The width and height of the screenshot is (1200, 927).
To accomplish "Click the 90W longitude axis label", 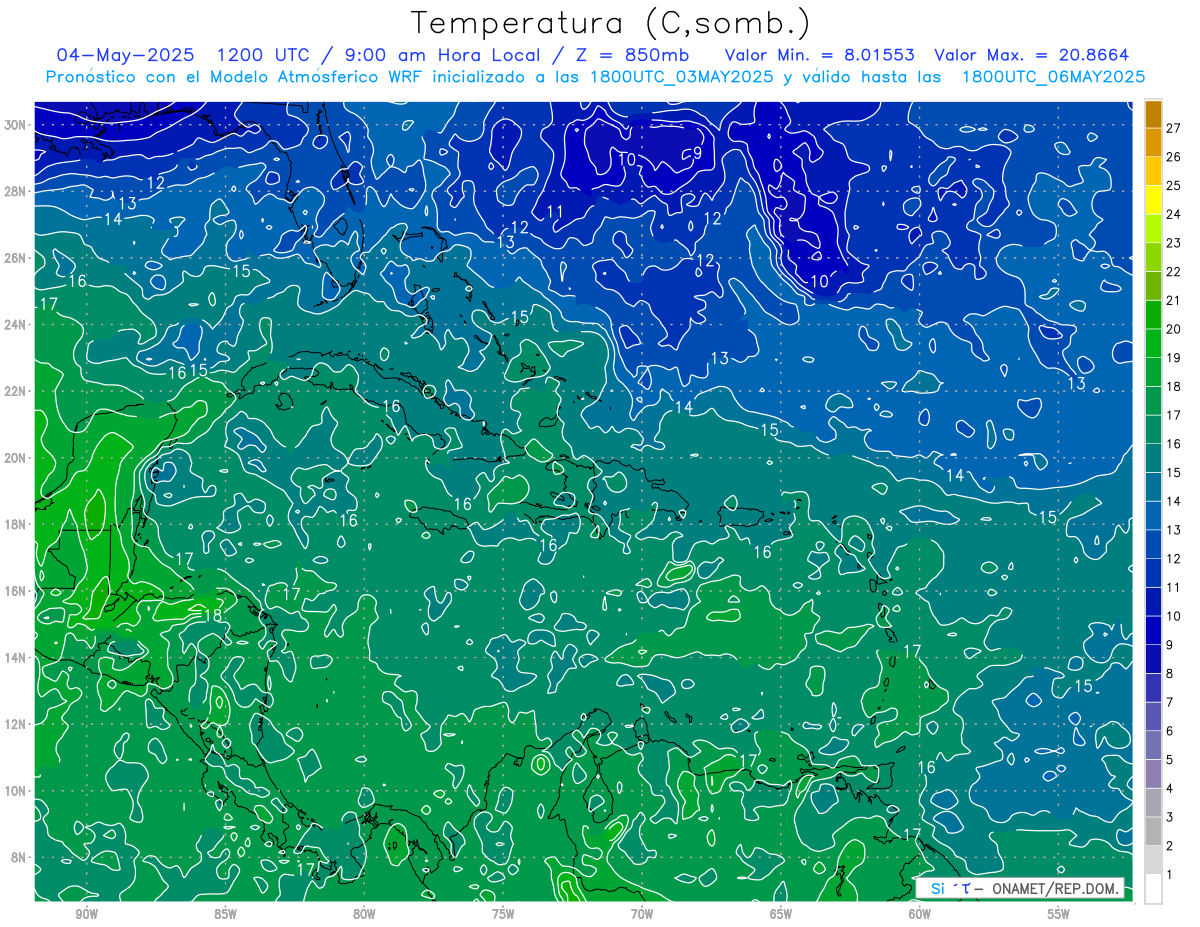I will tap(86, 914).
